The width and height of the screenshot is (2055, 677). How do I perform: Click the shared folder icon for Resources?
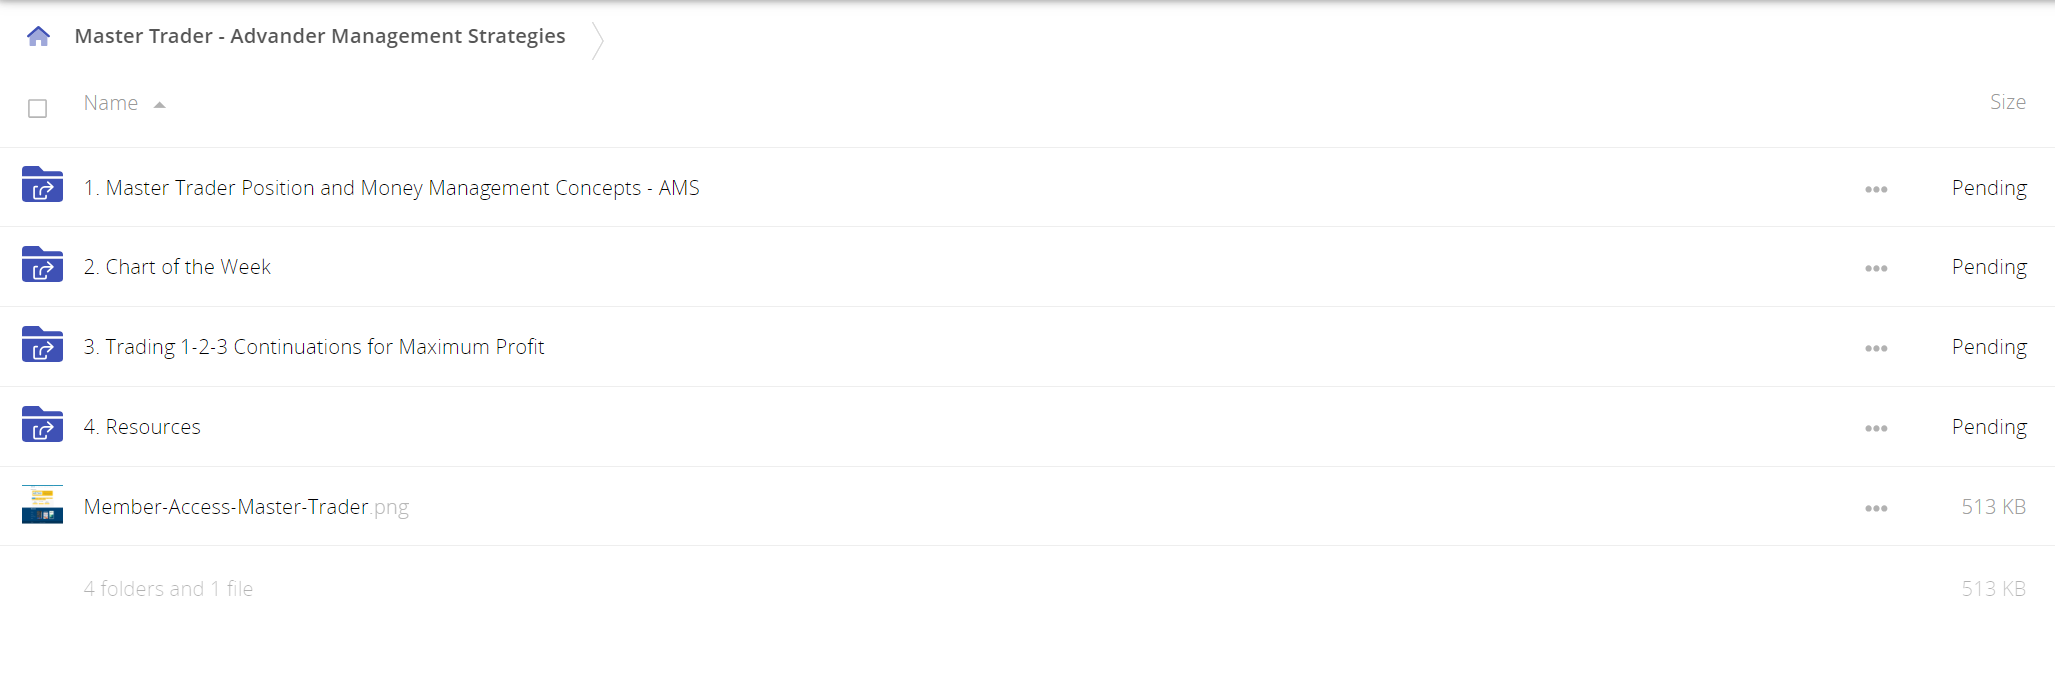point(42,425)
